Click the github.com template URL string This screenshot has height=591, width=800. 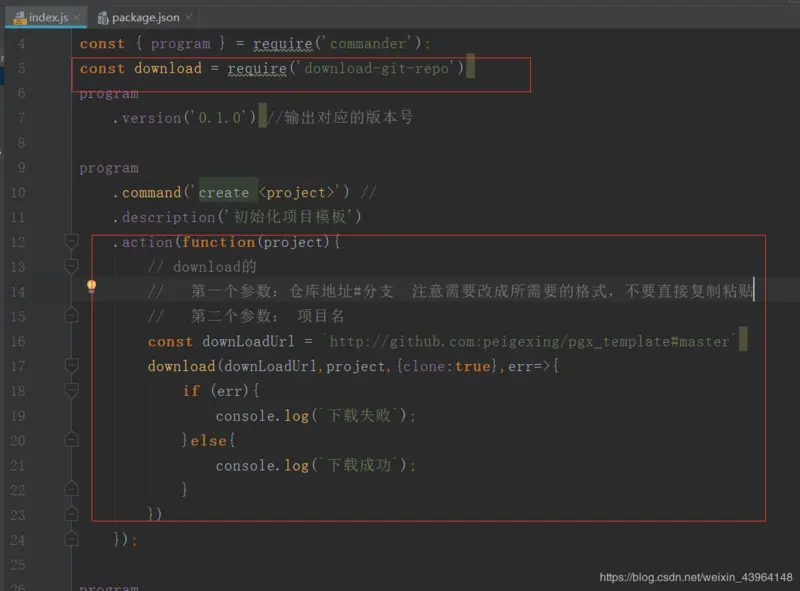click(x=530, y=341)
